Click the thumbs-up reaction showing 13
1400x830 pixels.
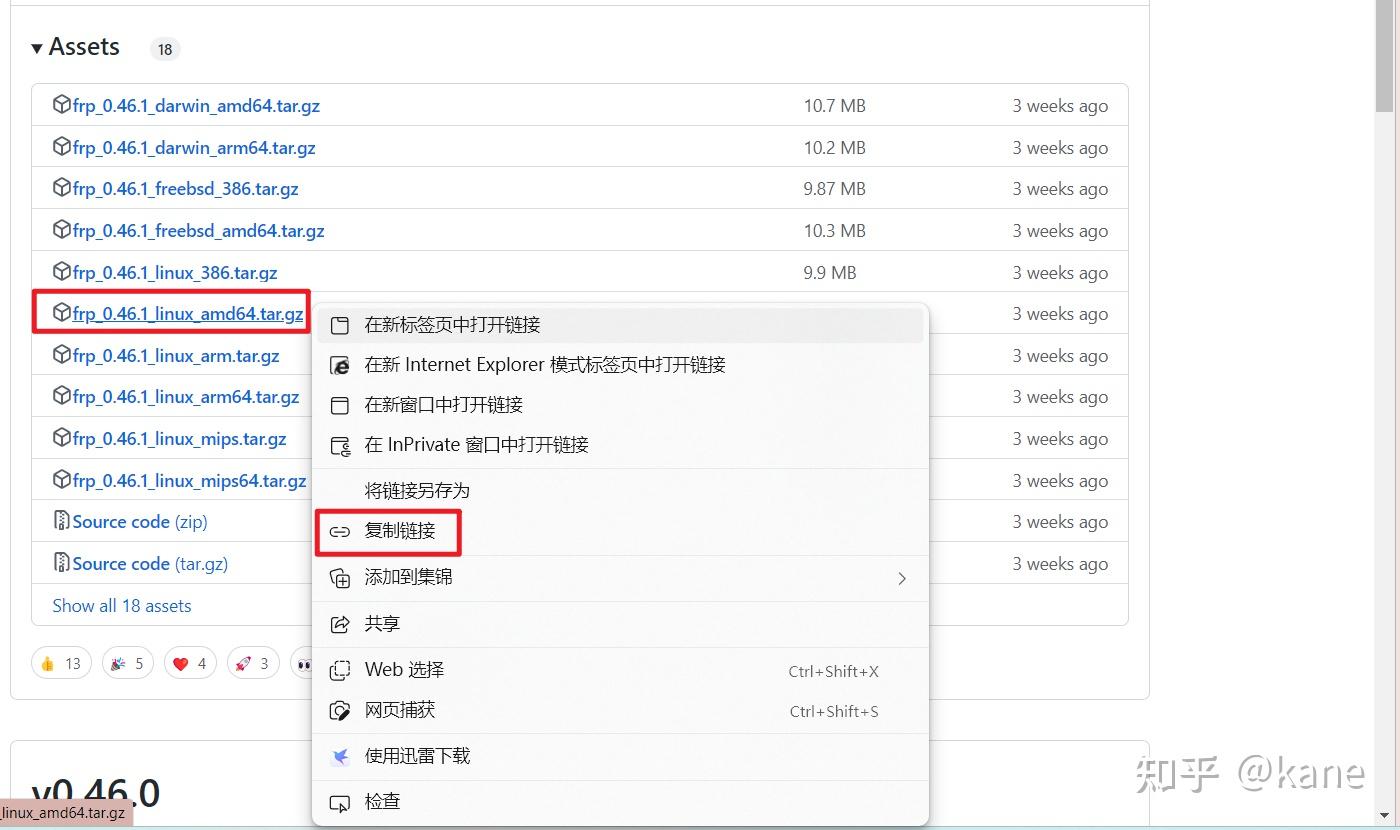(61, 662)
